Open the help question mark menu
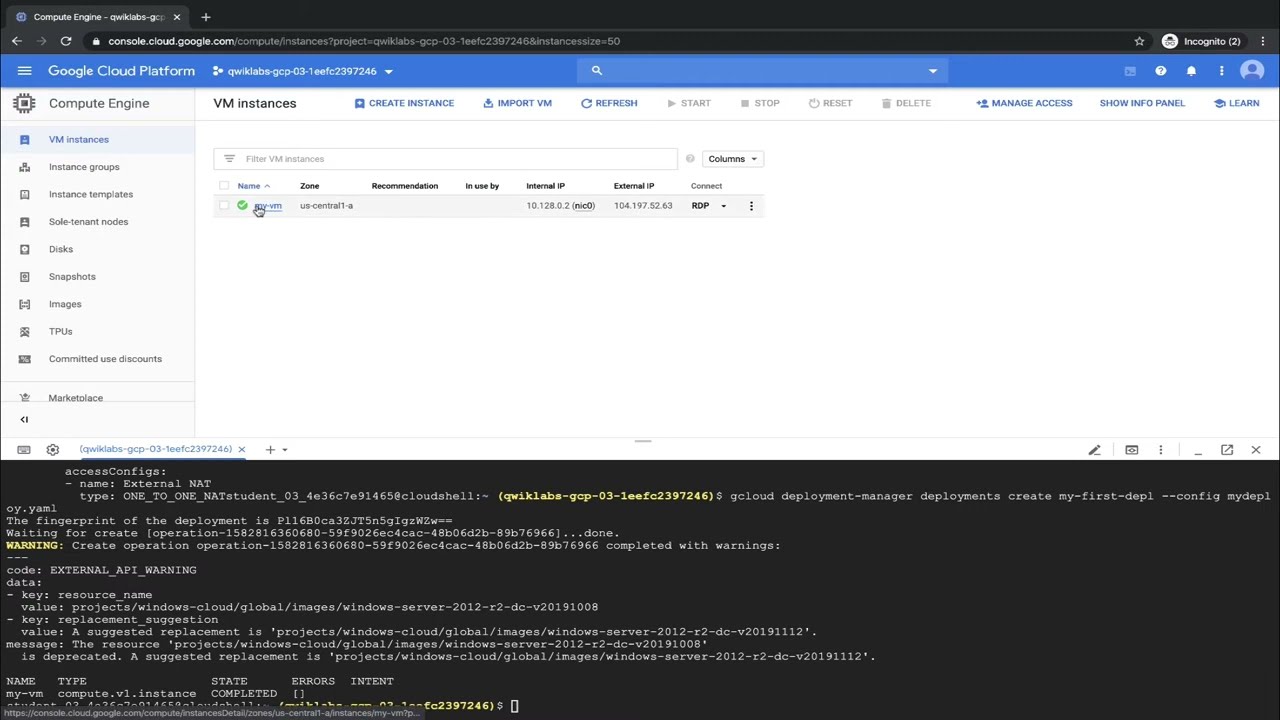The height and width of the screenshot is (720, 1280). coord(1160,71)
